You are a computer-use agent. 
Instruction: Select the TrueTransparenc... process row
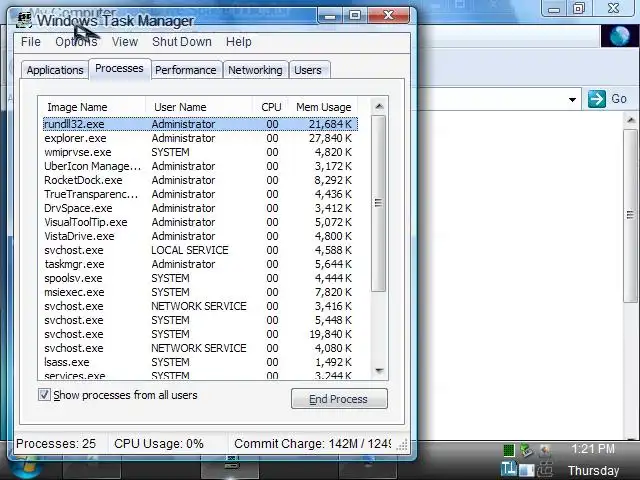pos(200,194)
